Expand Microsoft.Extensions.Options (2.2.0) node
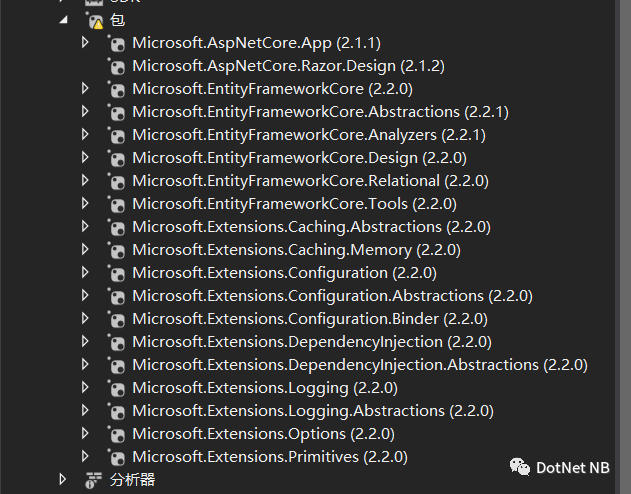The width and height of the screenshot is (631, 494). tap(85, 433)
